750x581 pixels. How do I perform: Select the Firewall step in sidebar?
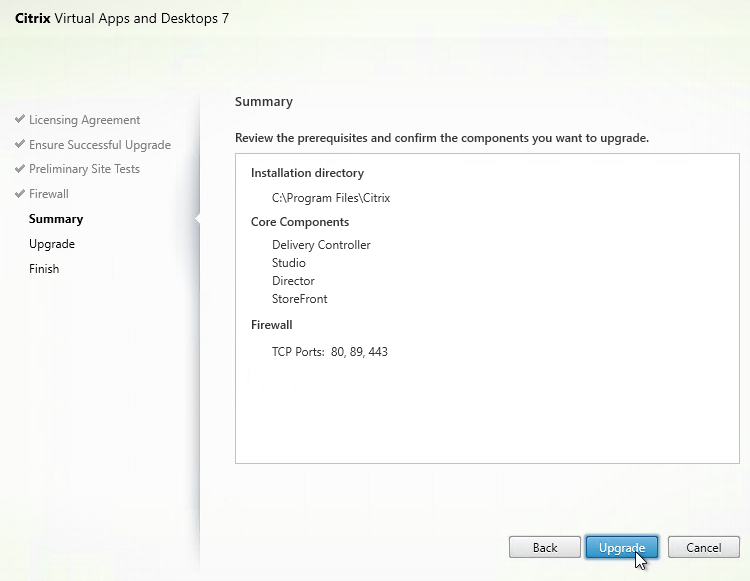coord(49,194)
